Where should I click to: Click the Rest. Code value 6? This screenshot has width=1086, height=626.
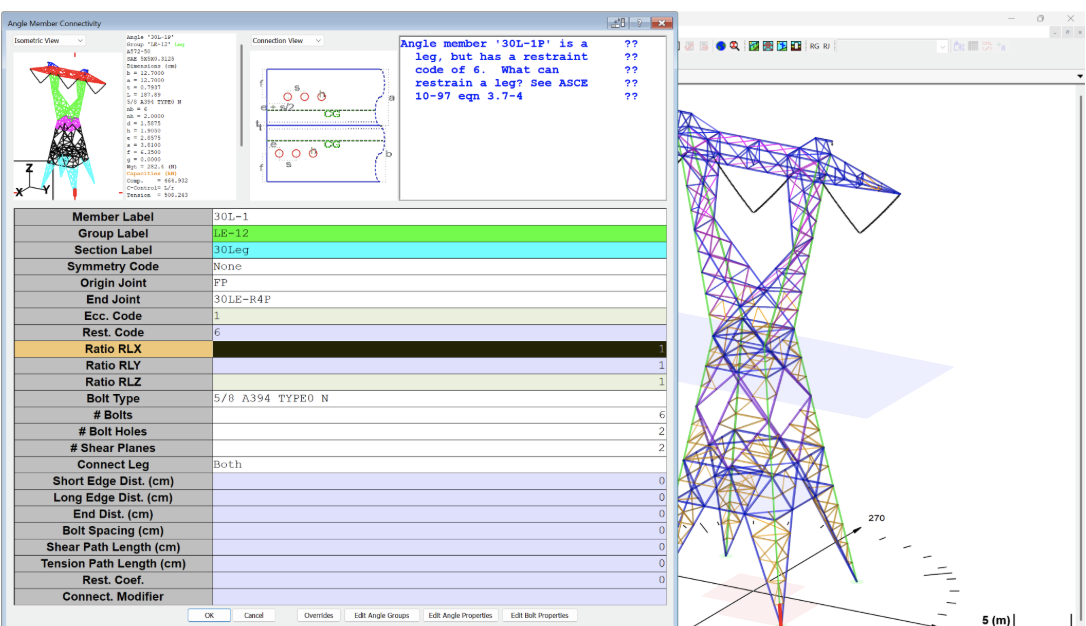click(439, 332)
